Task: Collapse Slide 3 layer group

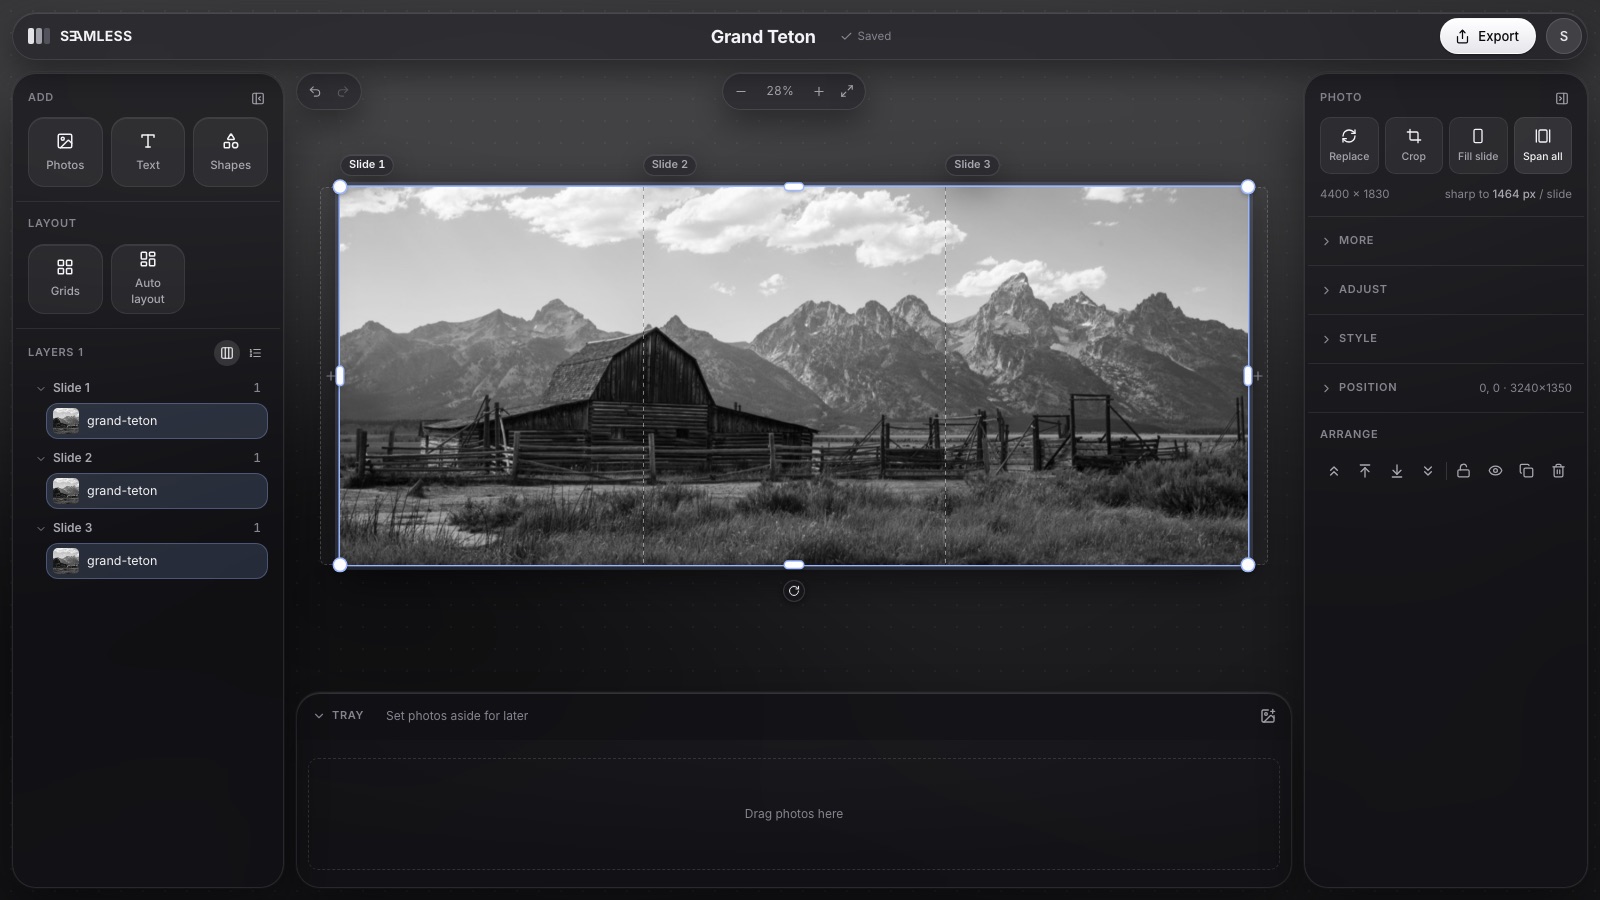Action: 41,528
